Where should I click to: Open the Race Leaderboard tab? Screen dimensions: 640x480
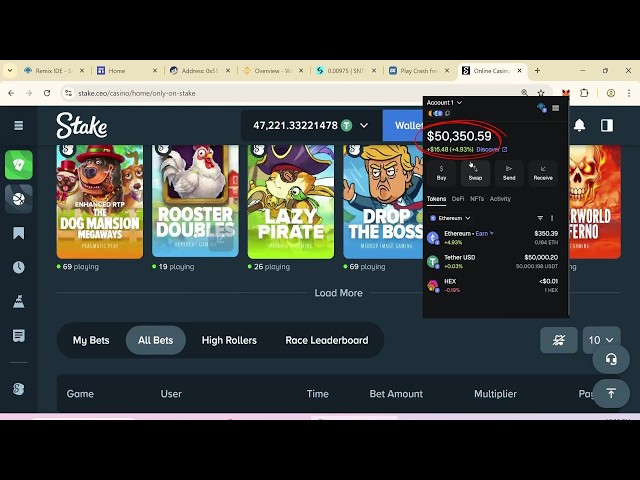[327, 340]
